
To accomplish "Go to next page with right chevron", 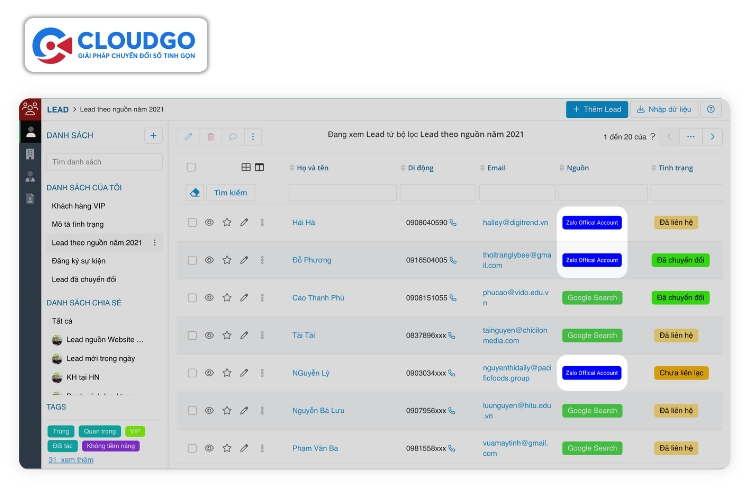I will pyautogui.click(x=712, y=137).
